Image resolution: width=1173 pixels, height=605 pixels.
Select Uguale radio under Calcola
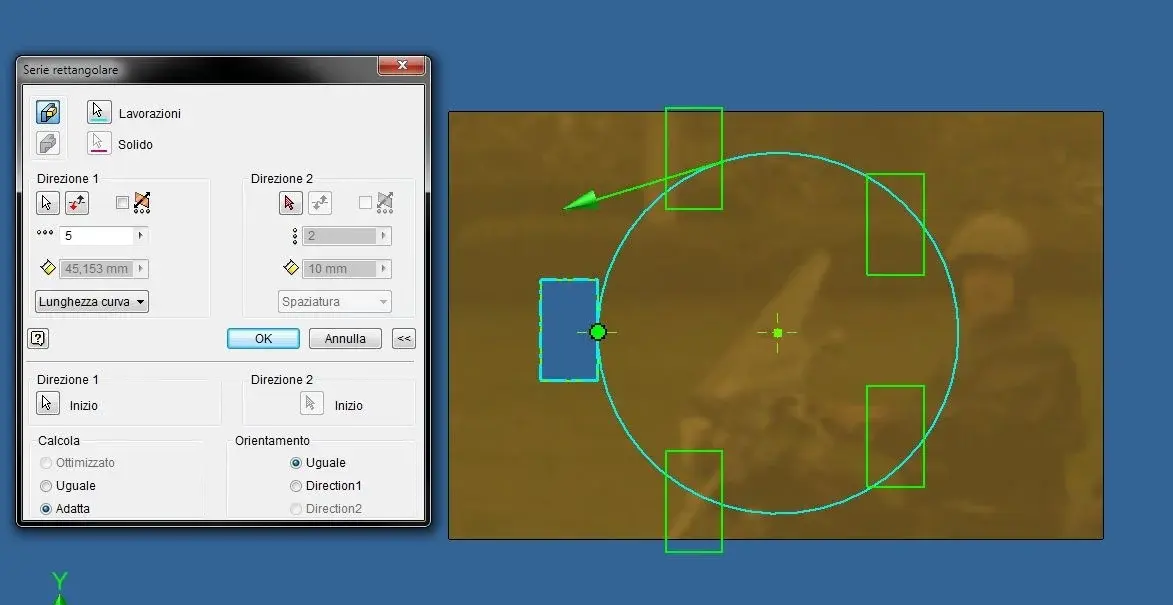tap(46, 486)
